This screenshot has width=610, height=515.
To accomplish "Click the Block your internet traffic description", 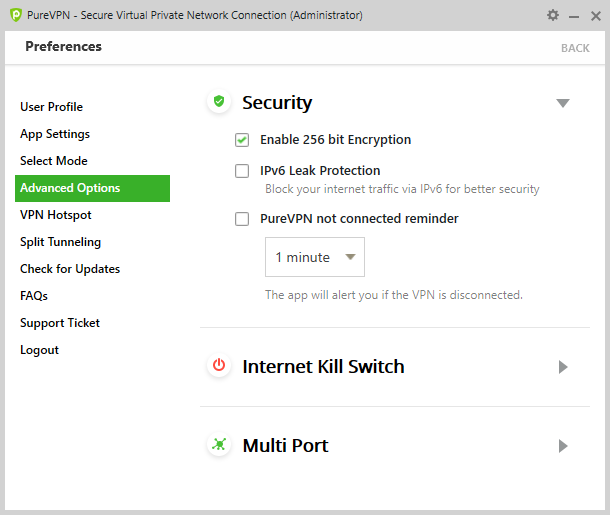I will pyautogui.click(x=402, y=189).
